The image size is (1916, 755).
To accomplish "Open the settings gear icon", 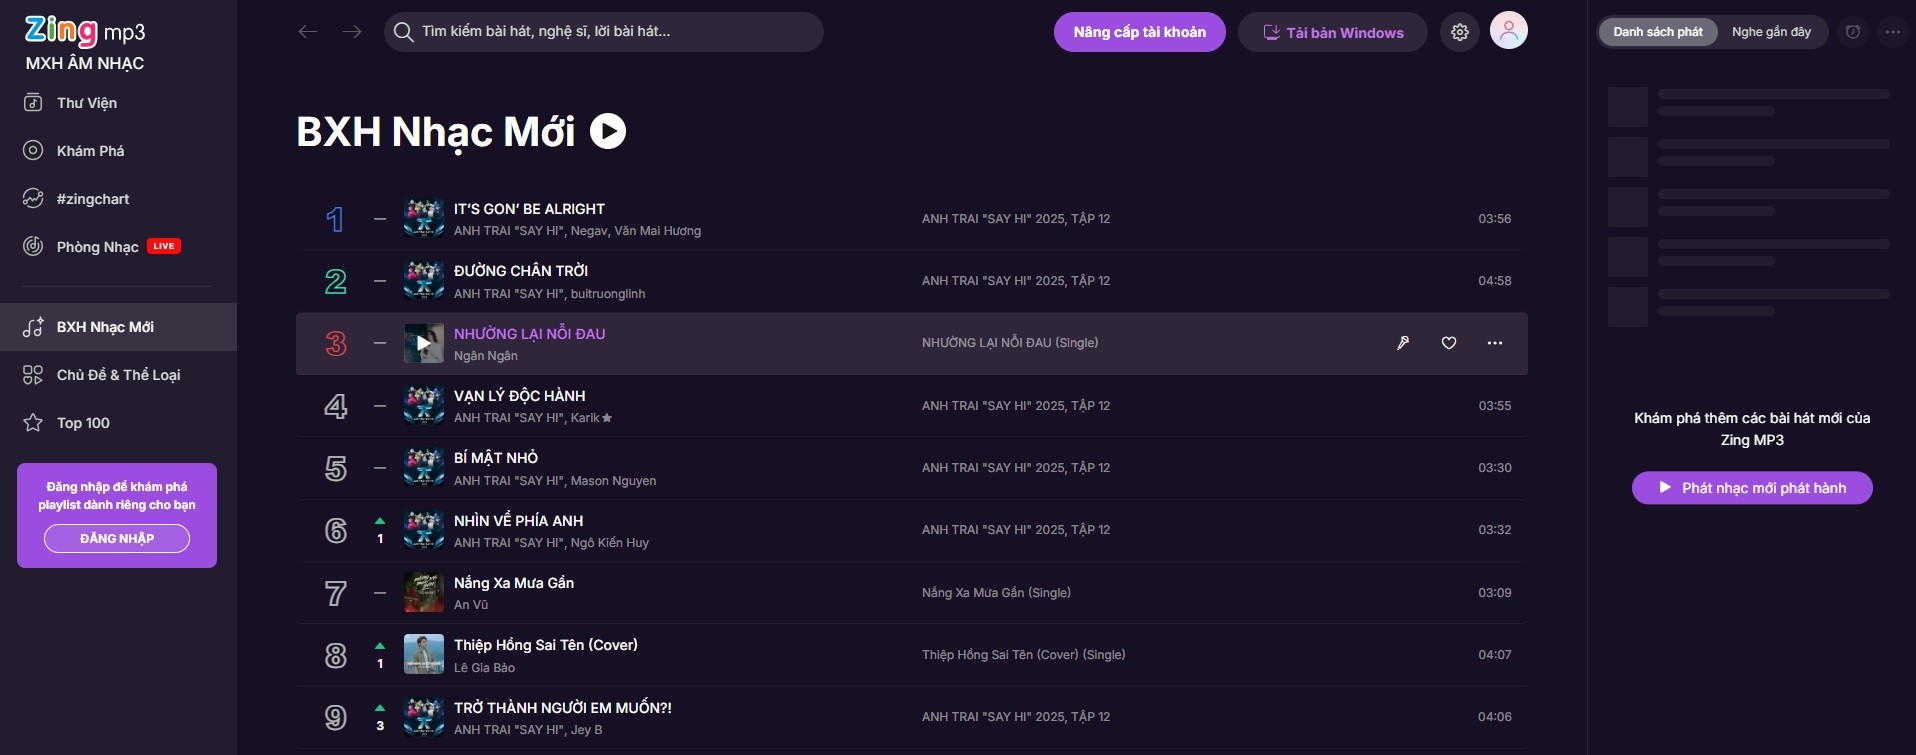I will [x=1460, y=32].
